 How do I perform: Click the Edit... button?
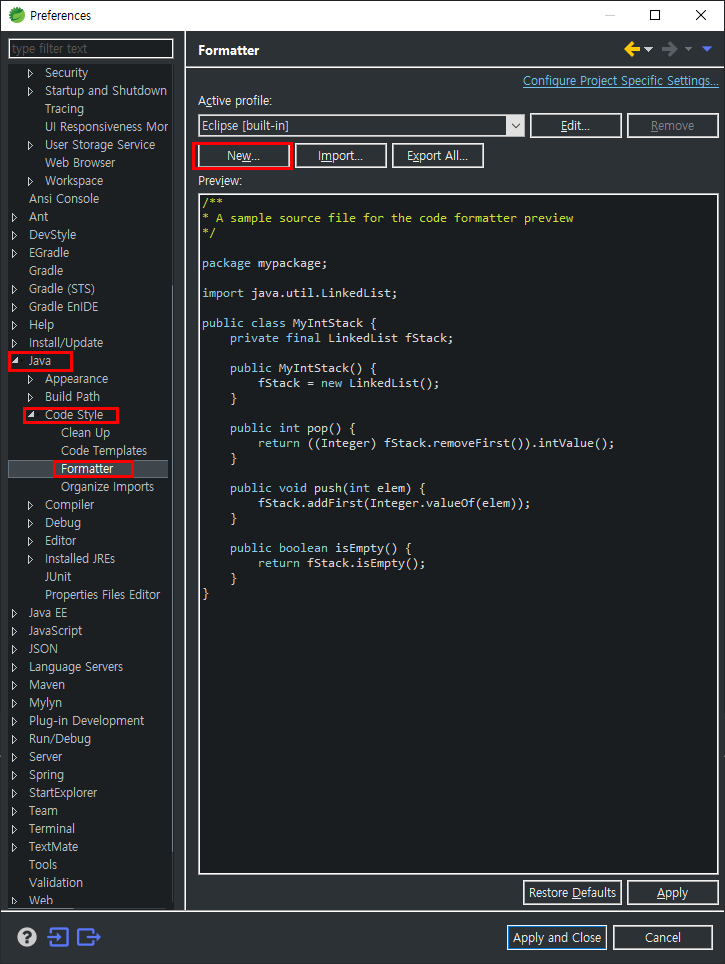576,125
